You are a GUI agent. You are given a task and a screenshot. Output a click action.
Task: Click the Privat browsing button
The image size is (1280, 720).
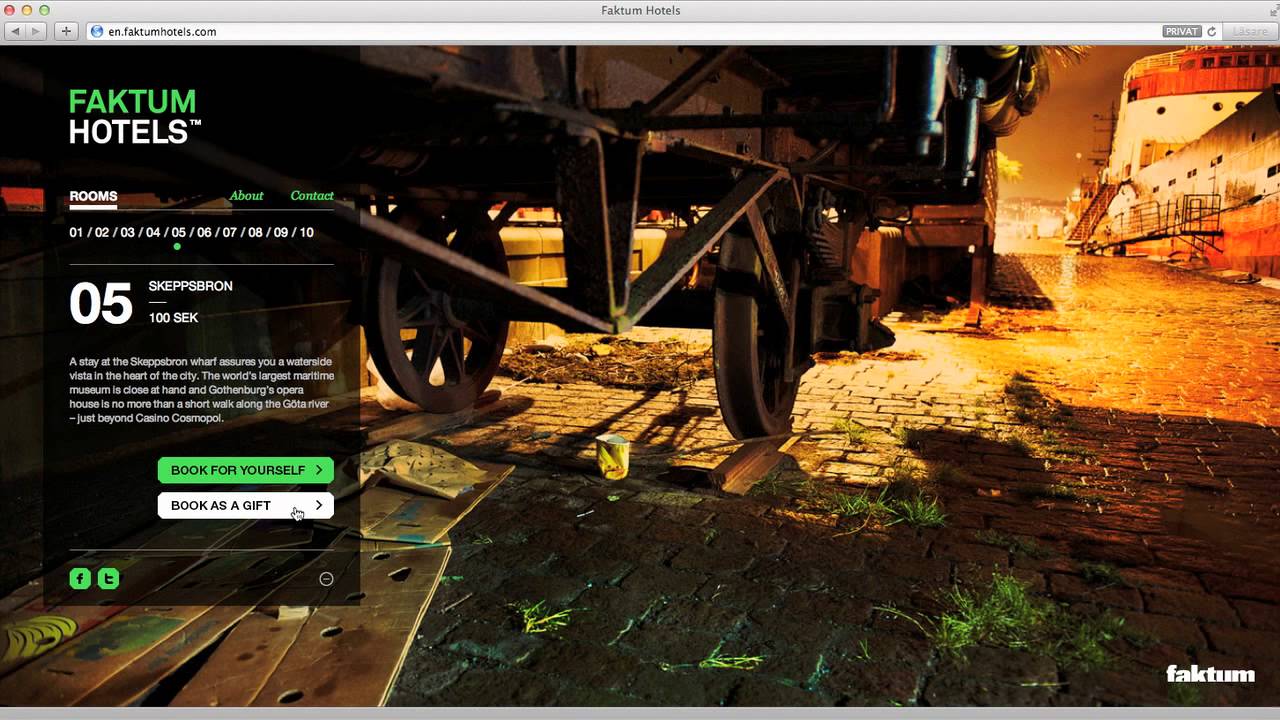pos(1181,31)
